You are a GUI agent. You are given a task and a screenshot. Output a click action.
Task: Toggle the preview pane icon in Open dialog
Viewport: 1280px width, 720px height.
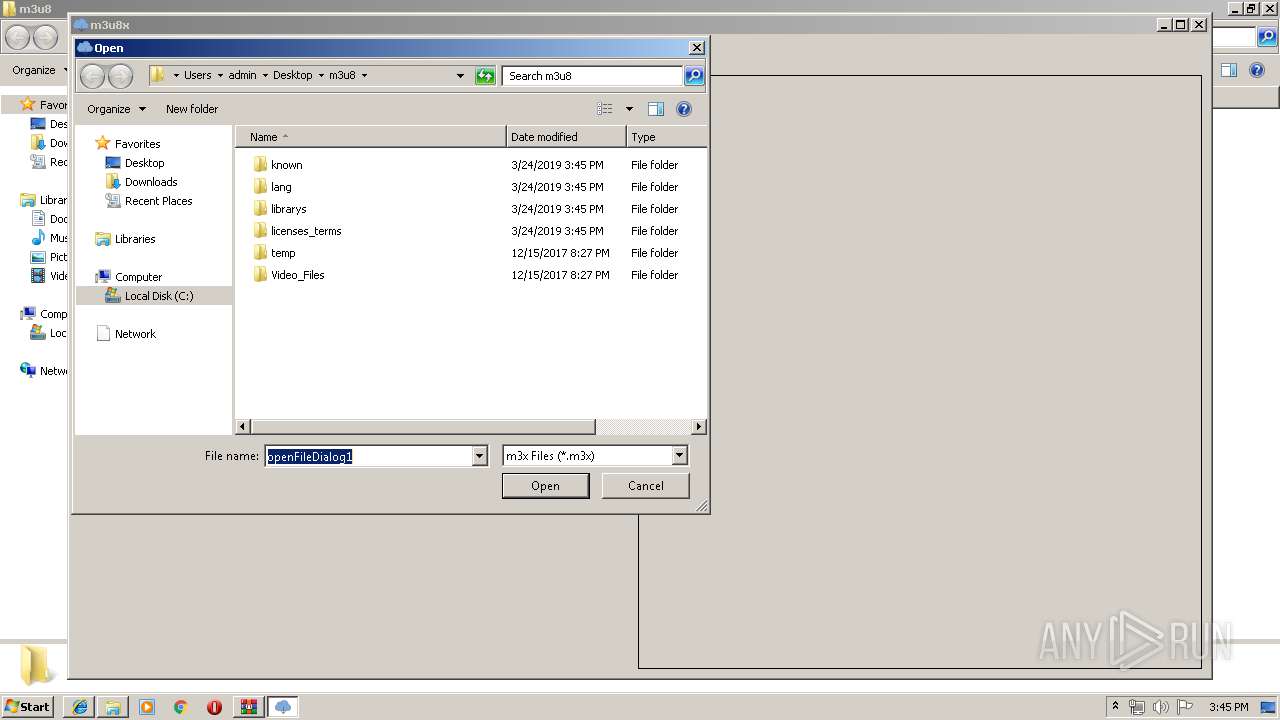pyautogui.click(x=656, y=109)
